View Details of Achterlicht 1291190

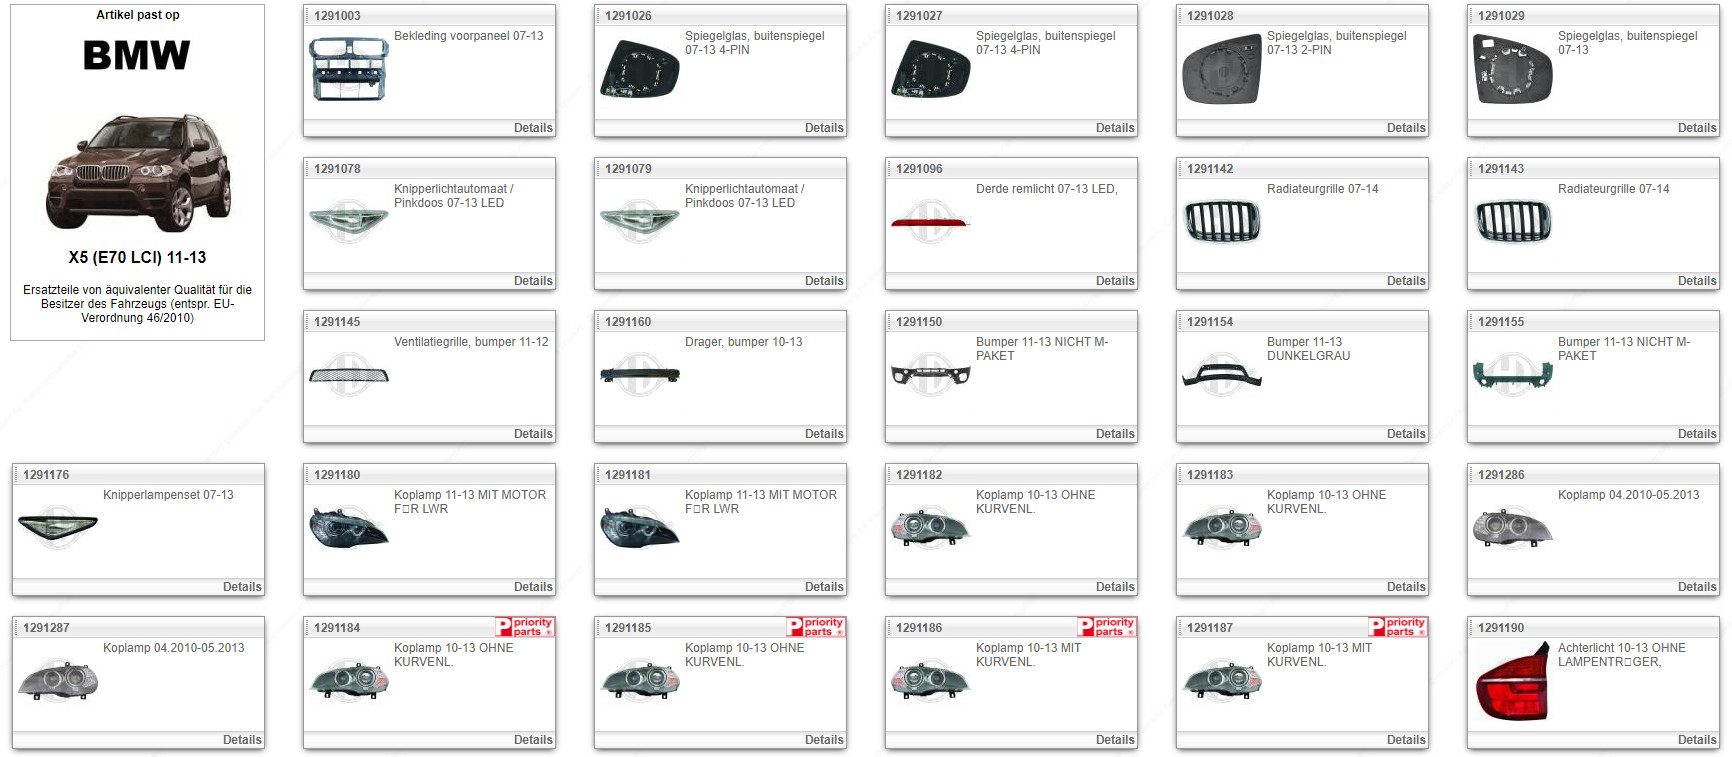point(1696,740)
